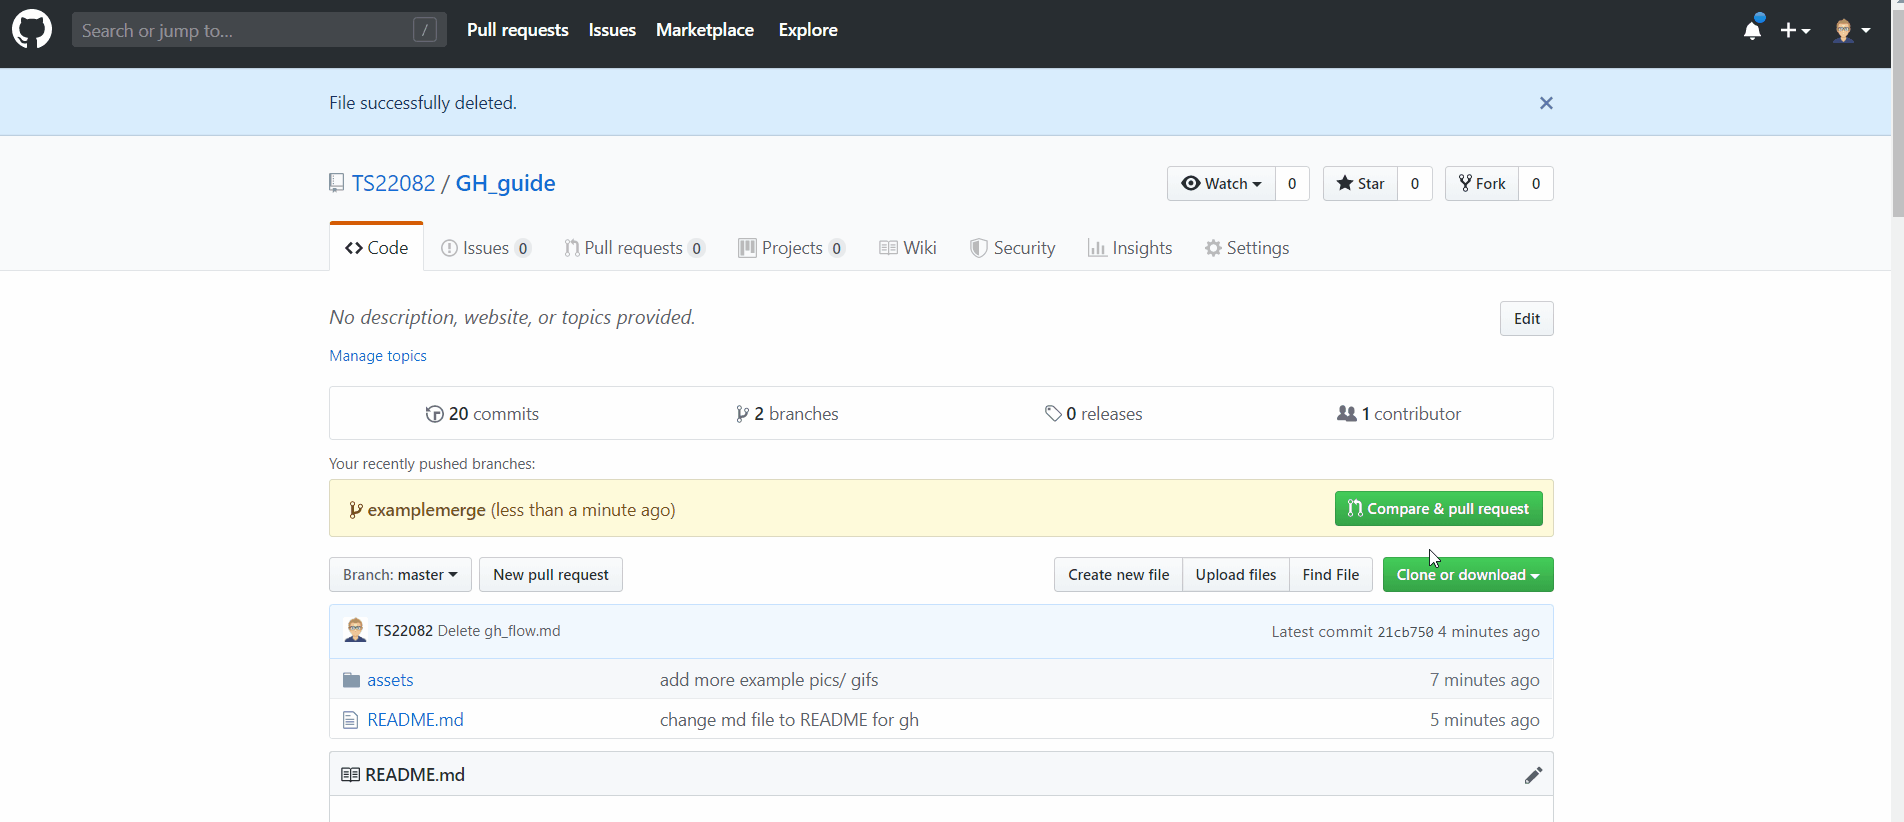The height and width of the screenshot is (822, 1904).
Task: Click the search or jump to field
Action: pos(259,30)
